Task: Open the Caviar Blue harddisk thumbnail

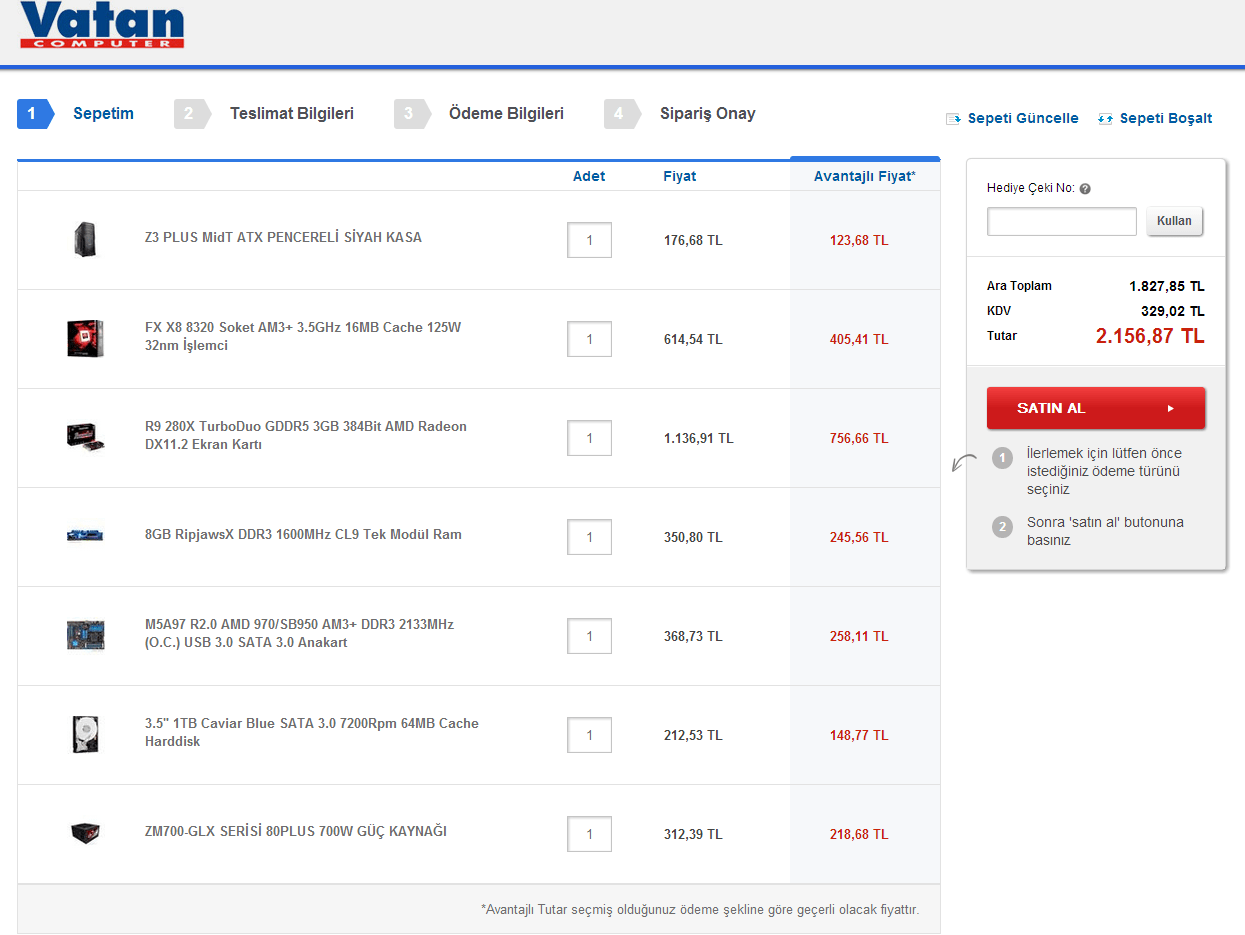Action: 85,733
